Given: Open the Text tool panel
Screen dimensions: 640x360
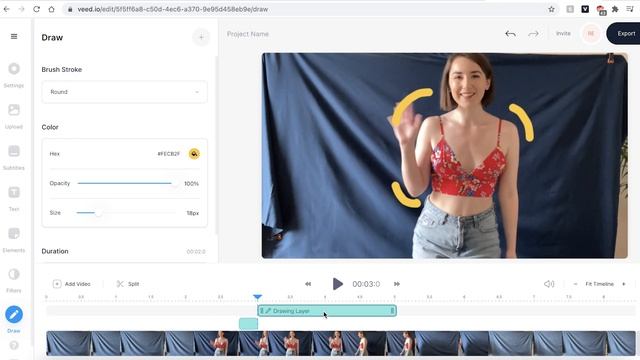Looking at the screenshot, I should [14, 198].
